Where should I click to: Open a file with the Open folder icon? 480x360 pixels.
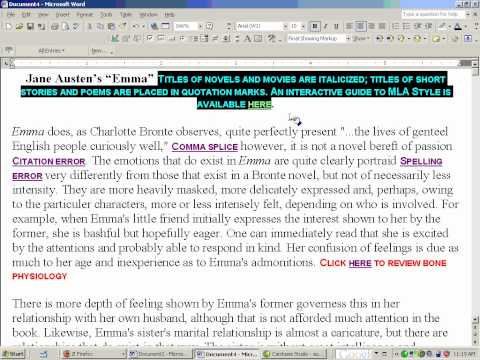19,26
